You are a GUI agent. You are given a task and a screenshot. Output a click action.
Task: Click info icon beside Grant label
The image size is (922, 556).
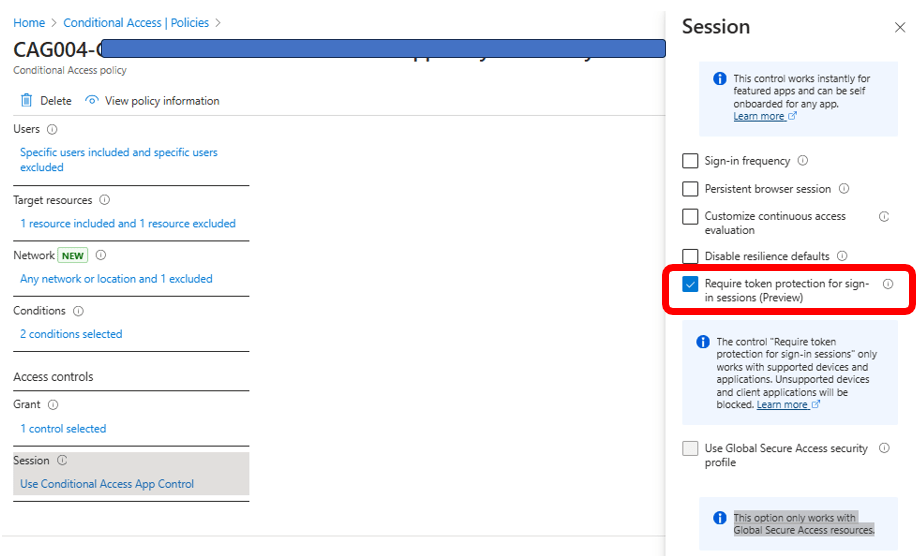[53, 405]
